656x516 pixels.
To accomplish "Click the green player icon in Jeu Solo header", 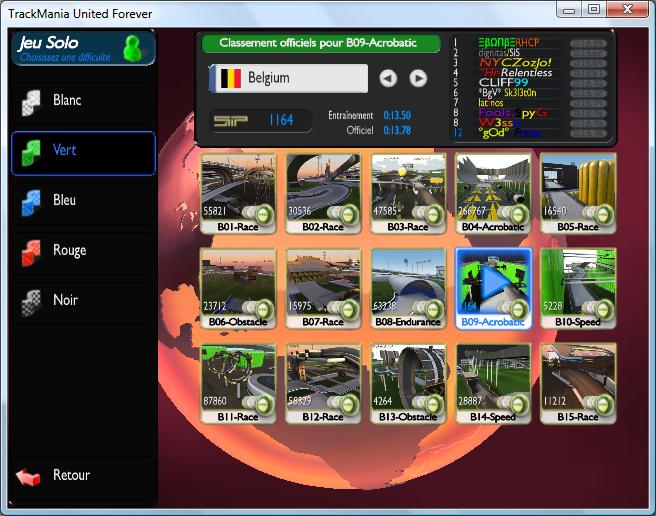I will pyautogui.click(x=133, y=48).
